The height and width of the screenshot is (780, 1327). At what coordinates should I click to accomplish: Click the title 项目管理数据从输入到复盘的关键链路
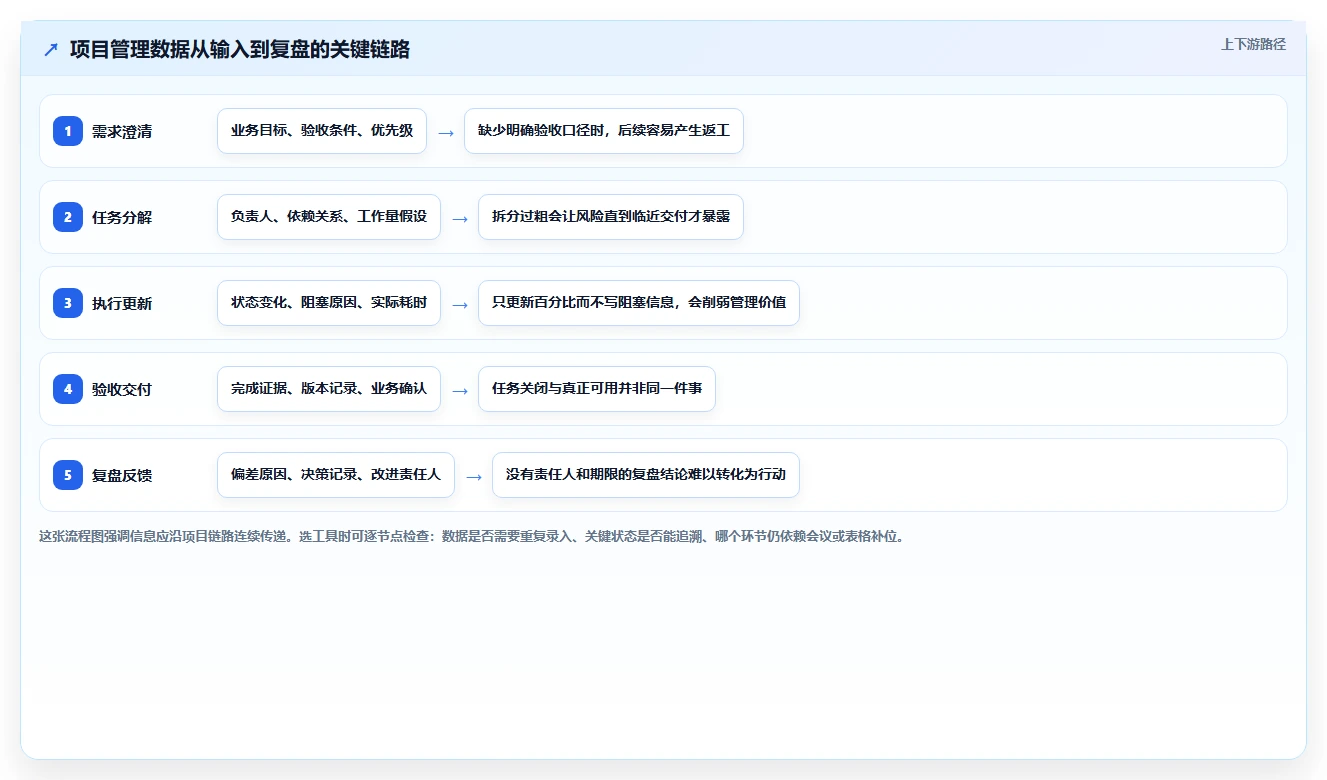point(240,50)
